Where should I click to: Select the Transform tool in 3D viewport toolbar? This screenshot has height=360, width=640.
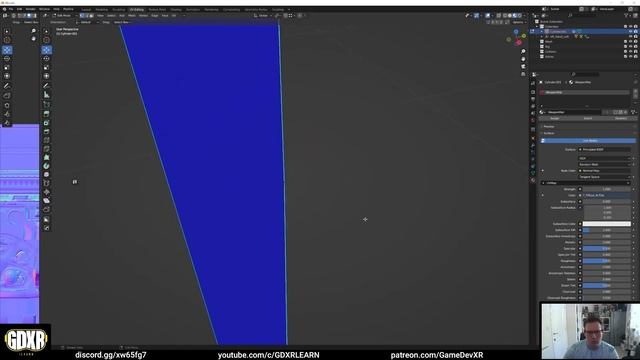tap(47, 76)
